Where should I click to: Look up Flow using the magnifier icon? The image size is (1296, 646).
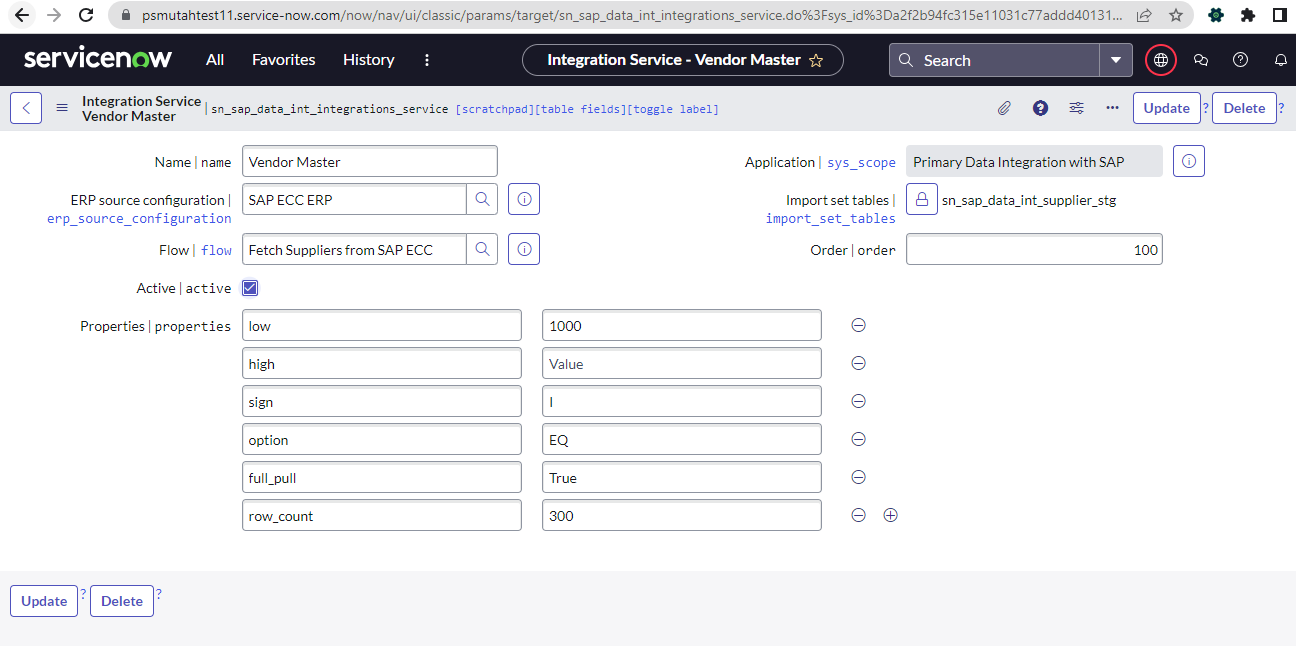click(x=482, y=250)
